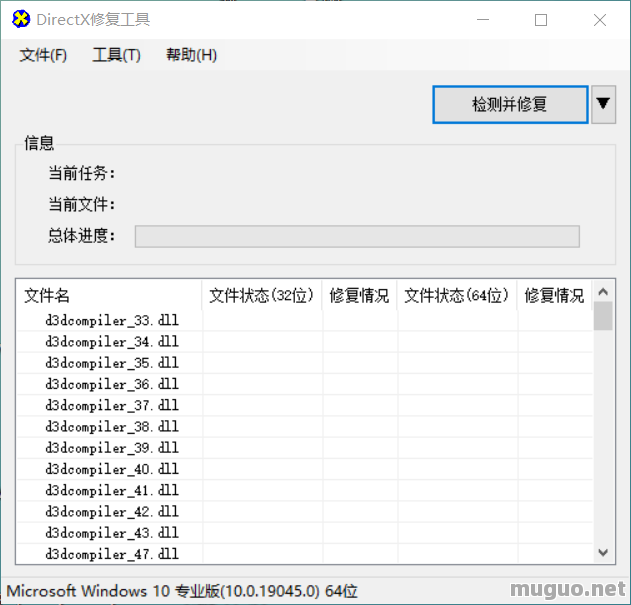The width and height of the screenshot is (631, 605).
Task: Select d3dcompiler_38.dll row
Action: (305, 427)
